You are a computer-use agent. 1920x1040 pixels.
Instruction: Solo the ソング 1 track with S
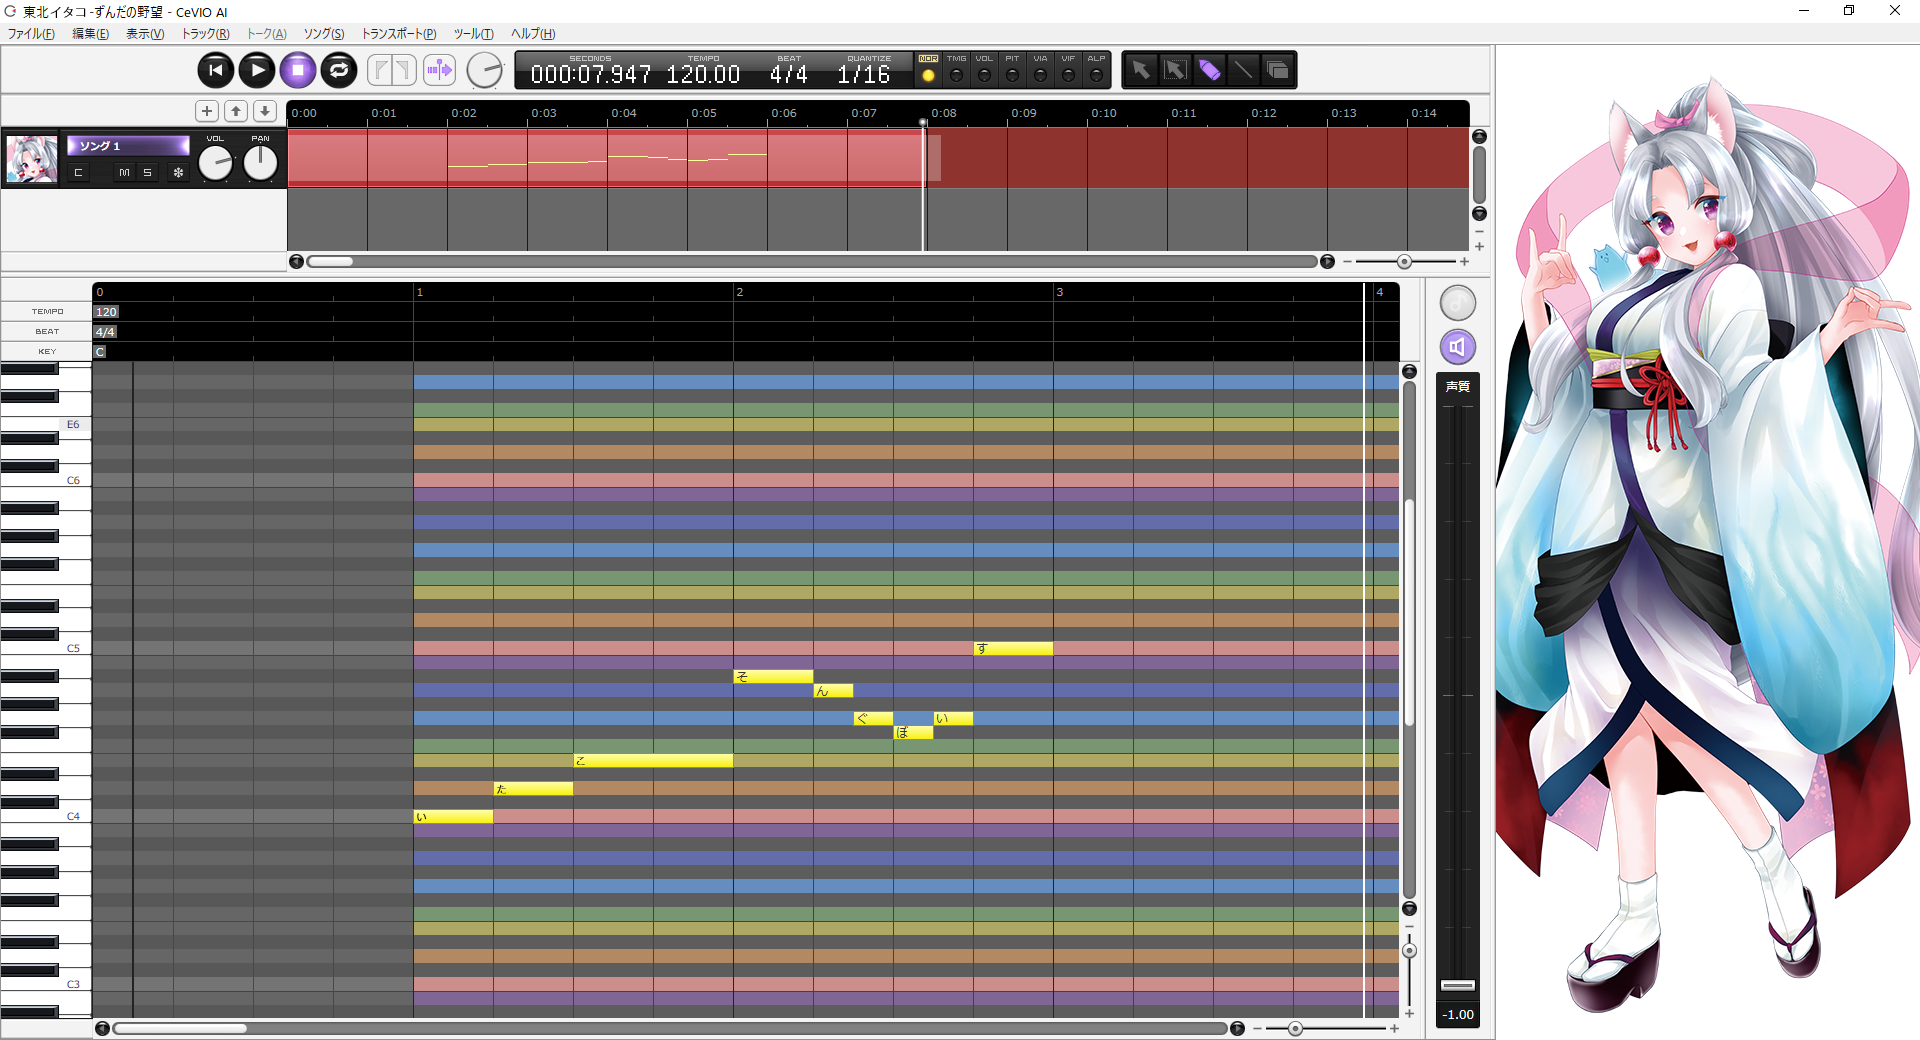coord(147,173)
